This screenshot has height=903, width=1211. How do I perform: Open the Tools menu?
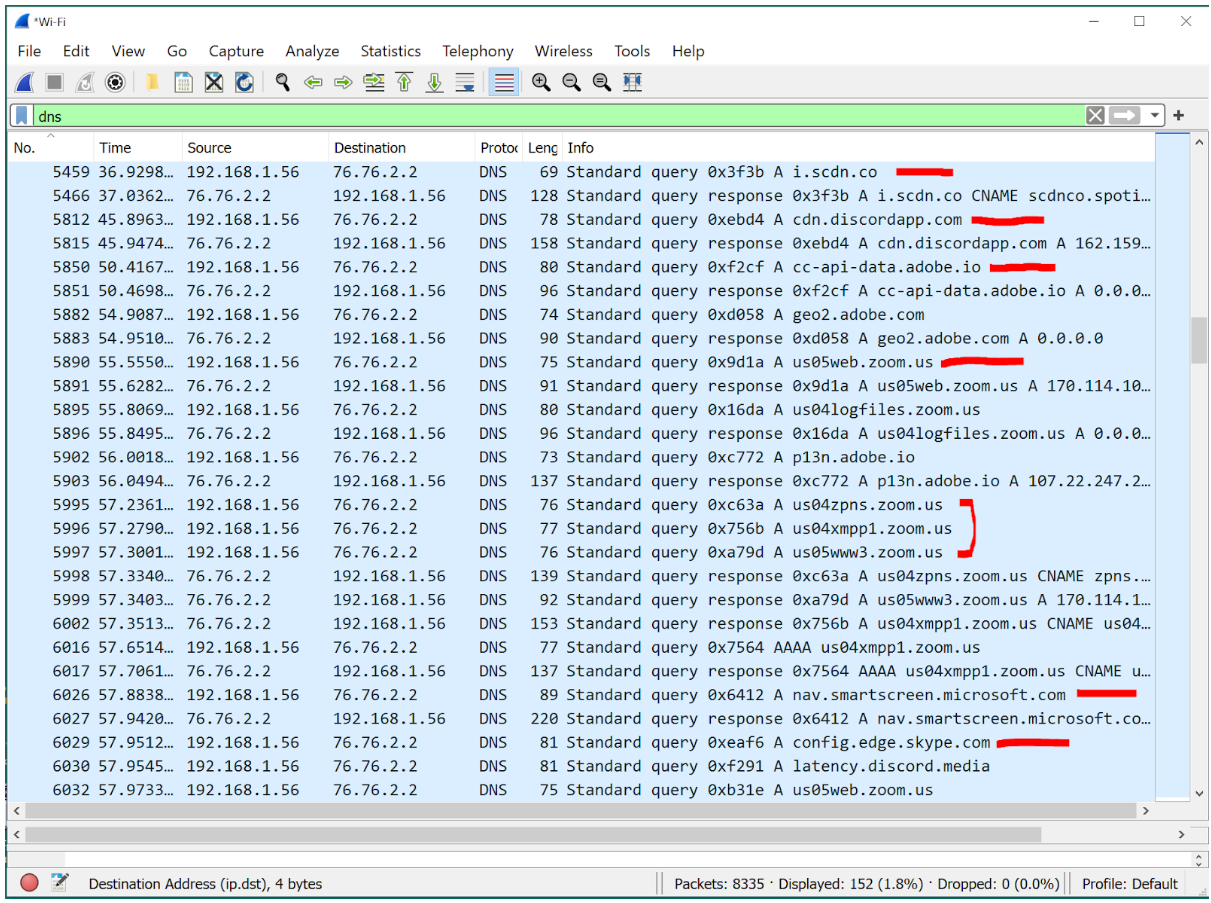pos(632,51)
